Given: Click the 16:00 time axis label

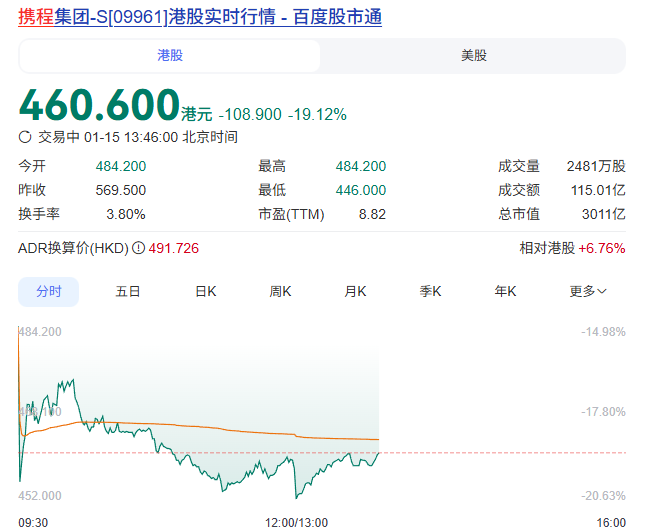Looking at the screenshot, I should pyautogui.click(x=611, y=522).
